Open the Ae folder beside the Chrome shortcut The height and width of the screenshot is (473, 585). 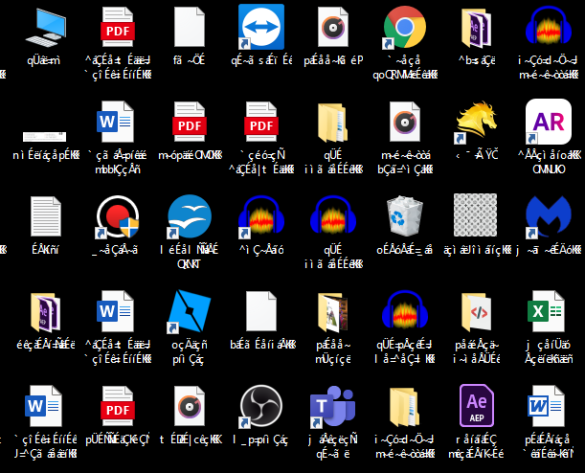click(476, 28)
